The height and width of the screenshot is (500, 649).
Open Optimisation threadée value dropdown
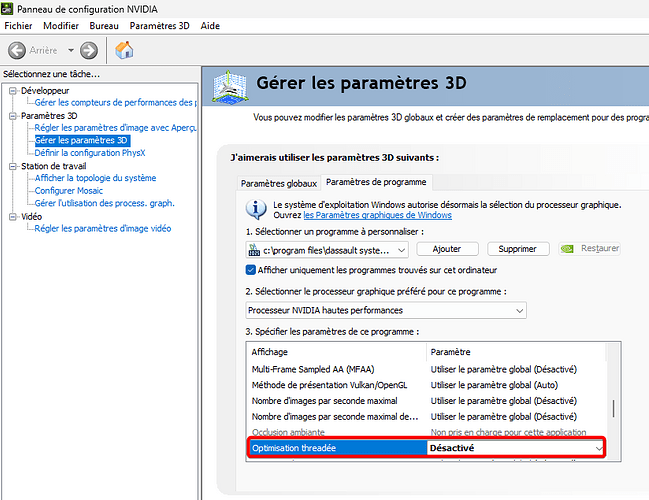[x=599, y=448]
